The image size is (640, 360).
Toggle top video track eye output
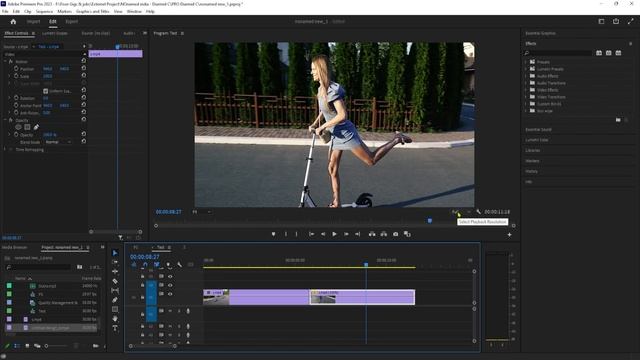pos(170,277)
